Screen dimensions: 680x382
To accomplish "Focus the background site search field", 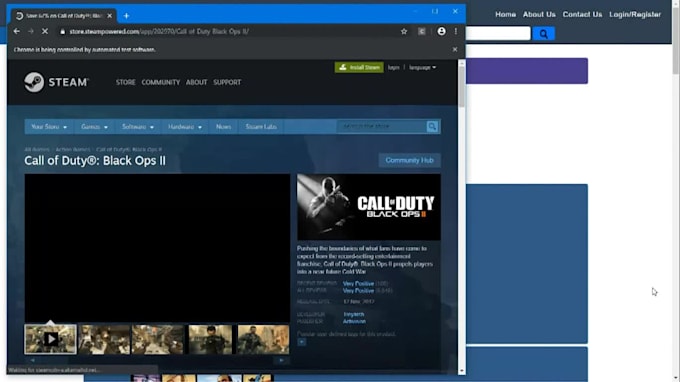I will [x=498, y=33].
